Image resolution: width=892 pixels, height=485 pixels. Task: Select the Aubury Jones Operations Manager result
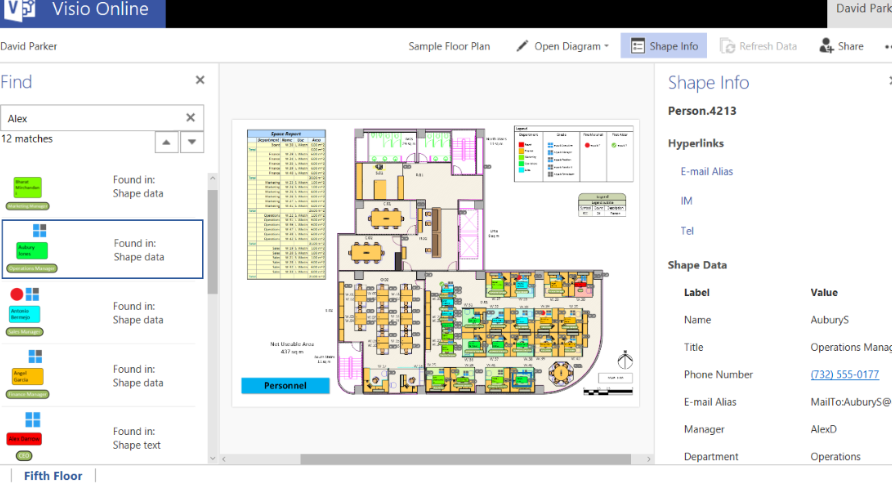tap(102, 249)
